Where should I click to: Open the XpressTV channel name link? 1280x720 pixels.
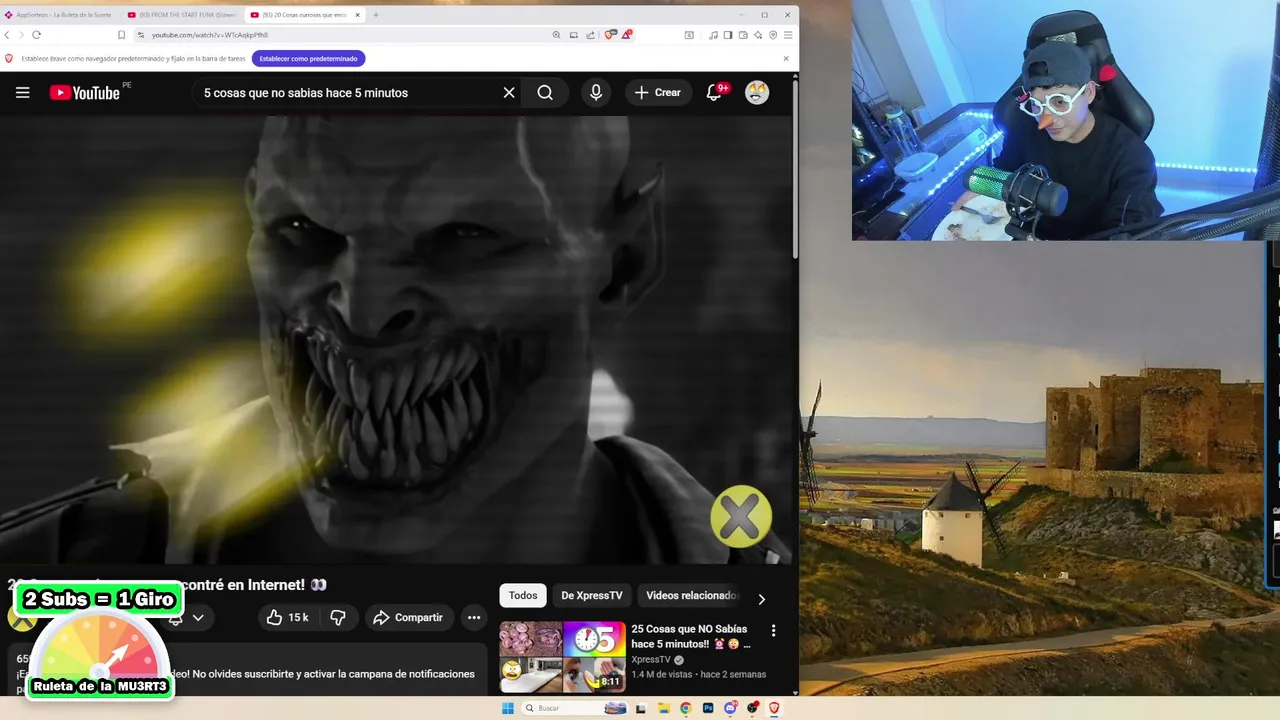click(x=651, y=660)
